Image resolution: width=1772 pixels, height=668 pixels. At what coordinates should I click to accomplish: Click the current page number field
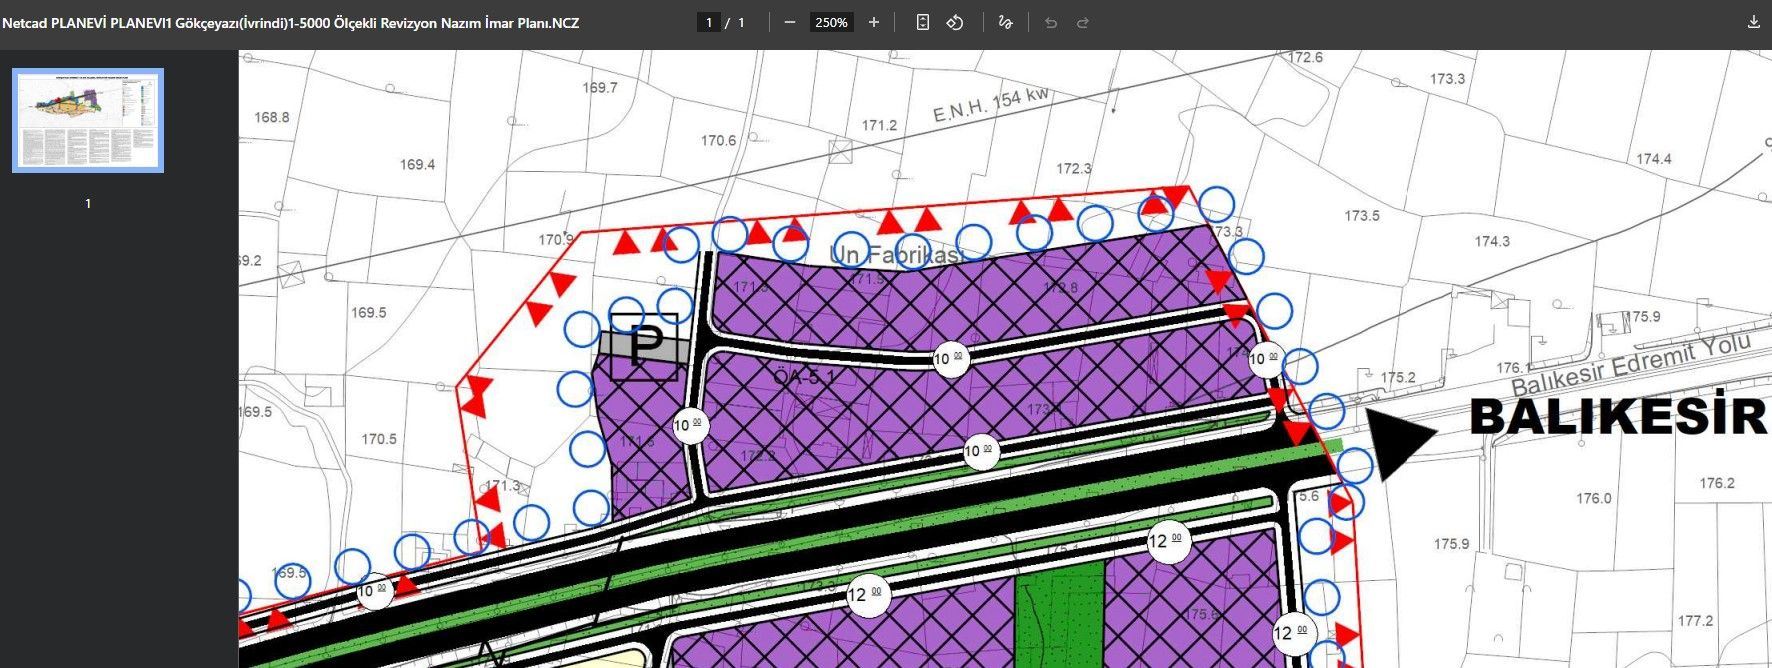click(709, 22)
